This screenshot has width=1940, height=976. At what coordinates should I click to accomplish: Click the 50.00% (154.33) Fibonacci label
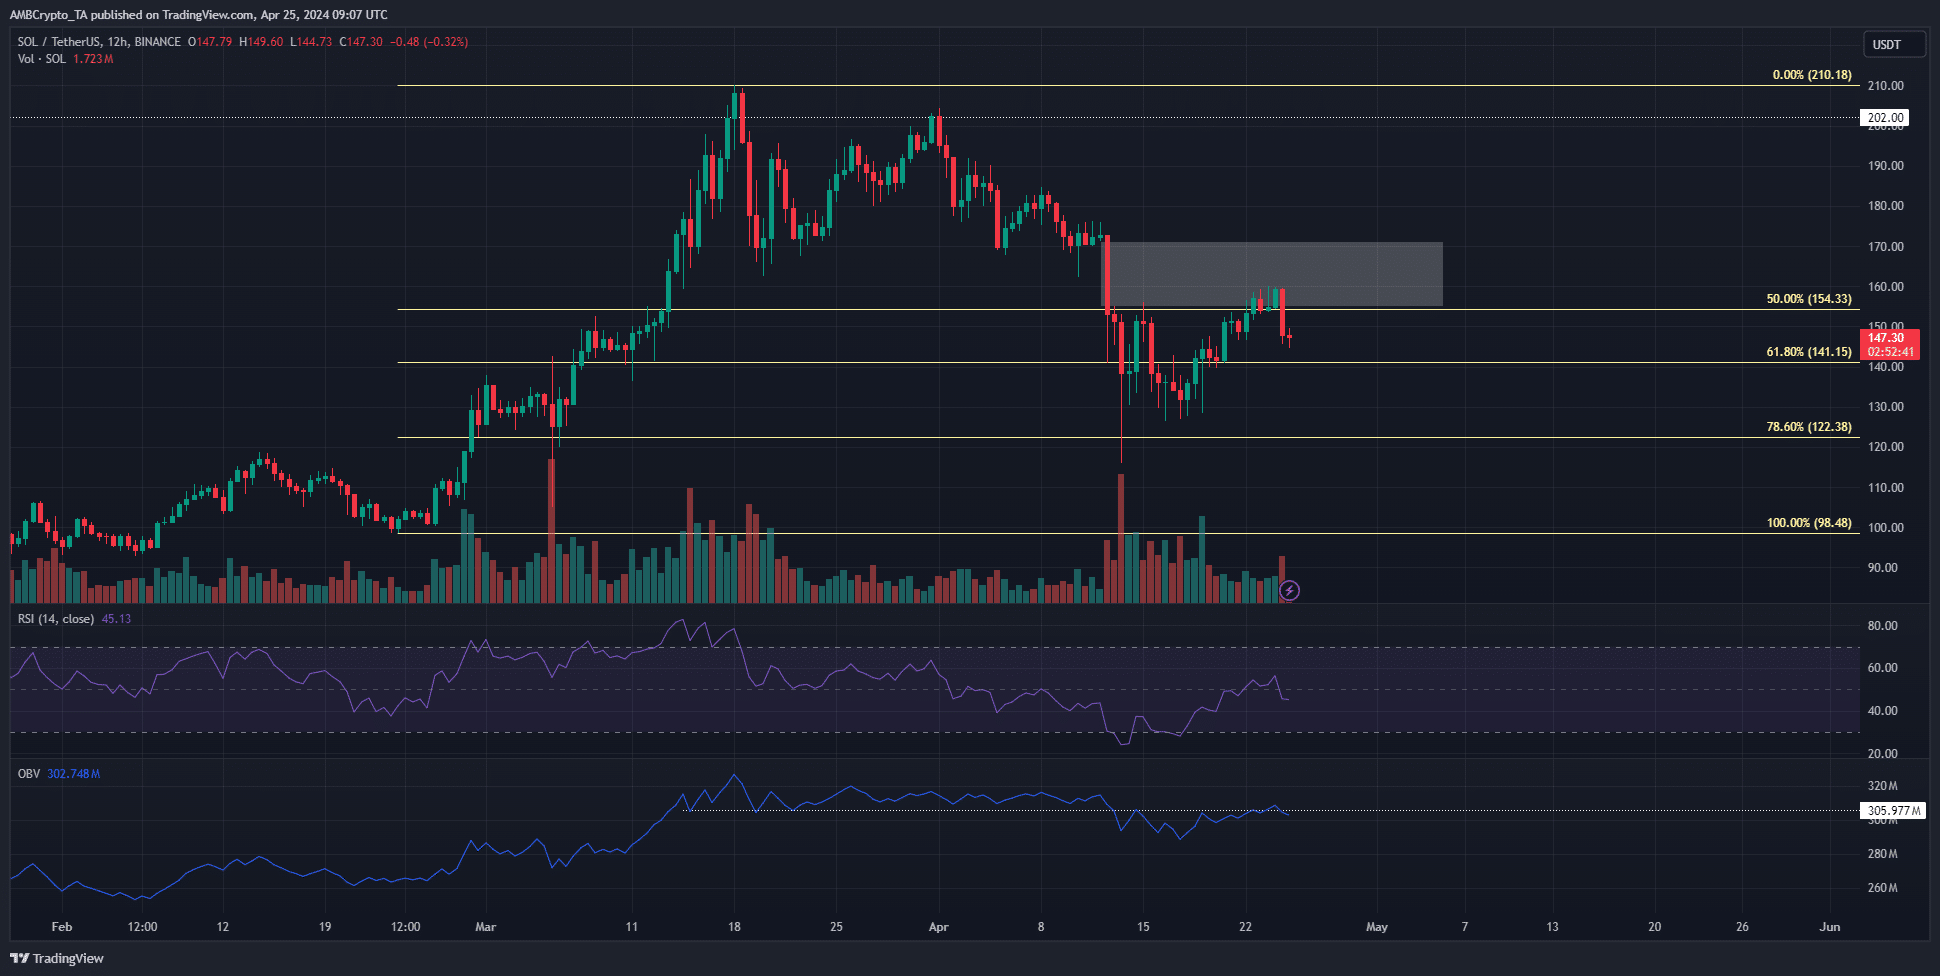click(1809, 299)
